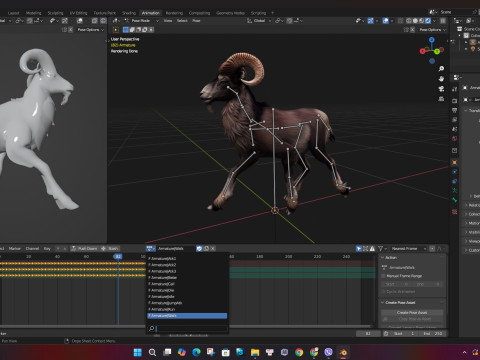
Task: Open Pose Options dropdown in main viewport
Action: click(x=432, y=30)
